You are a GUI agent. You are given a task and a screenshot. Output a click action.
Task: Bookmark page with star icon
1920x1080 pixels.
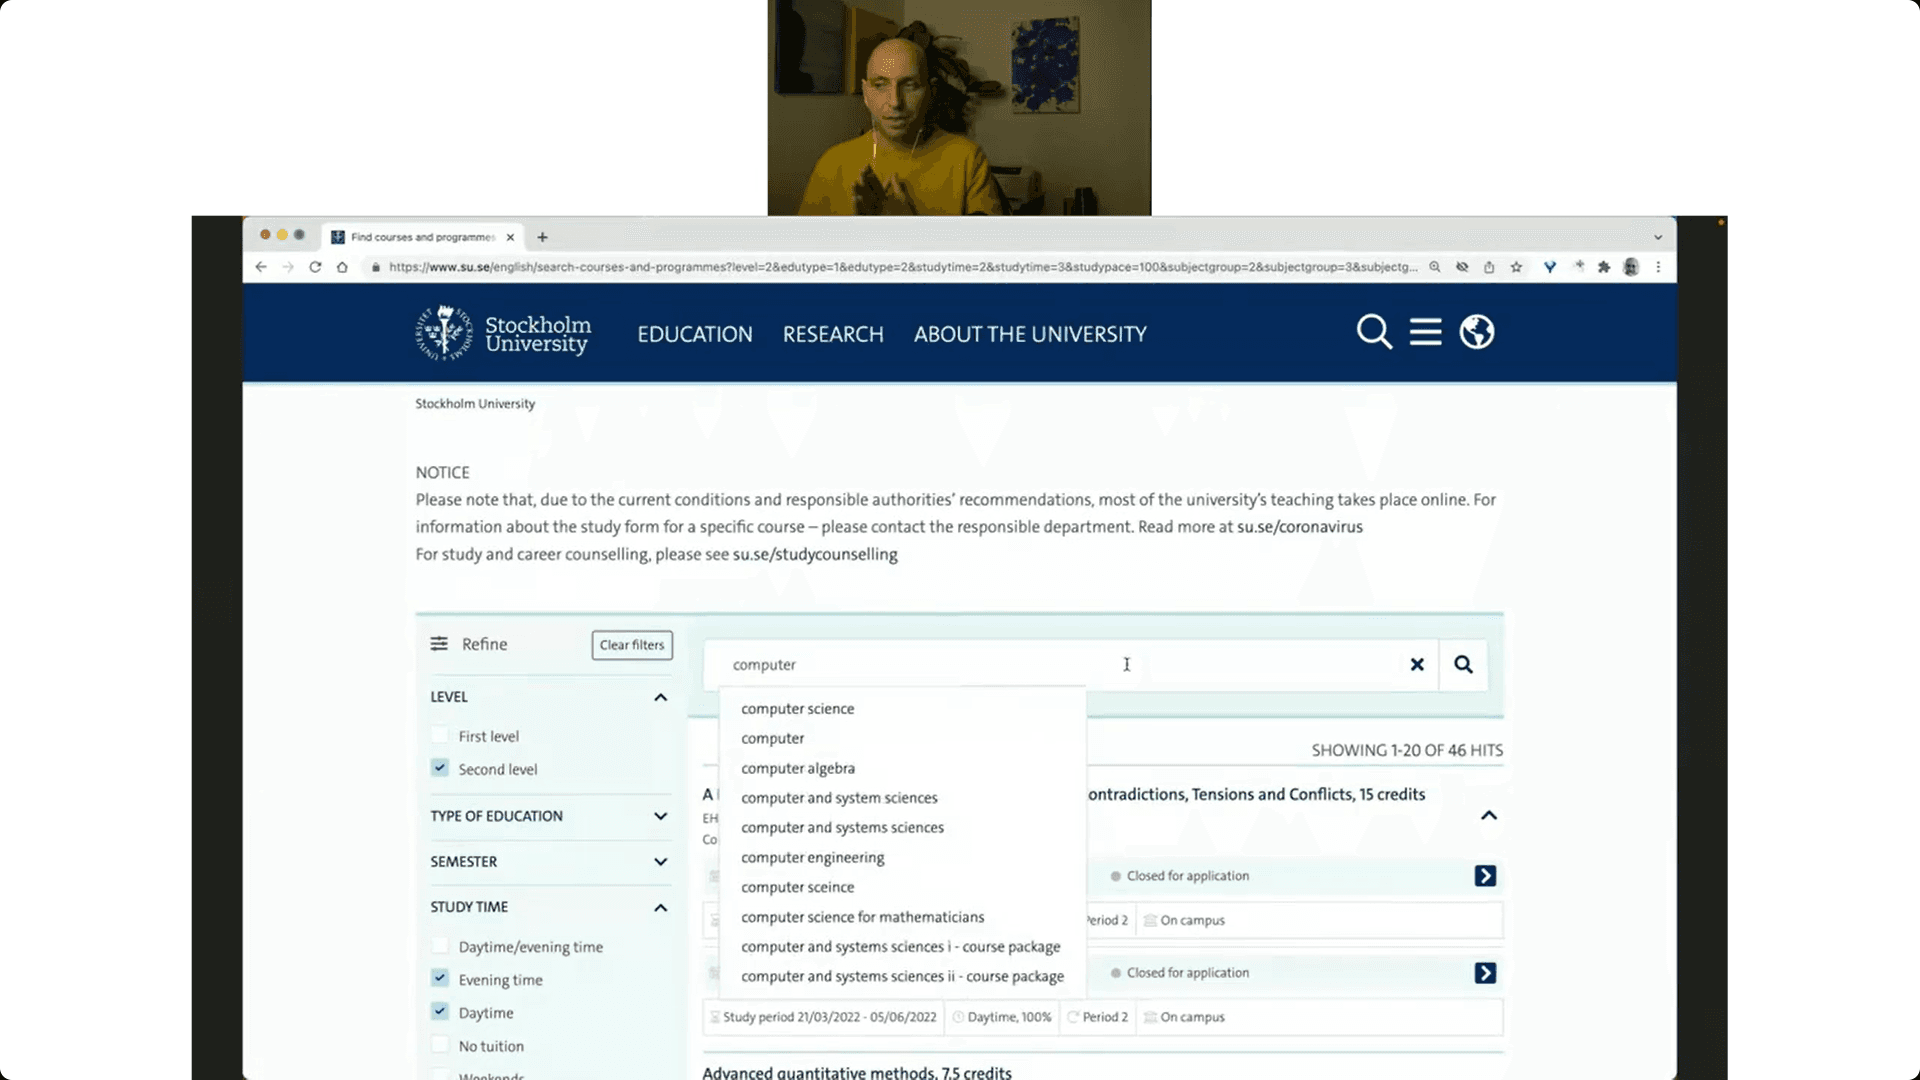click(1516, 267)
